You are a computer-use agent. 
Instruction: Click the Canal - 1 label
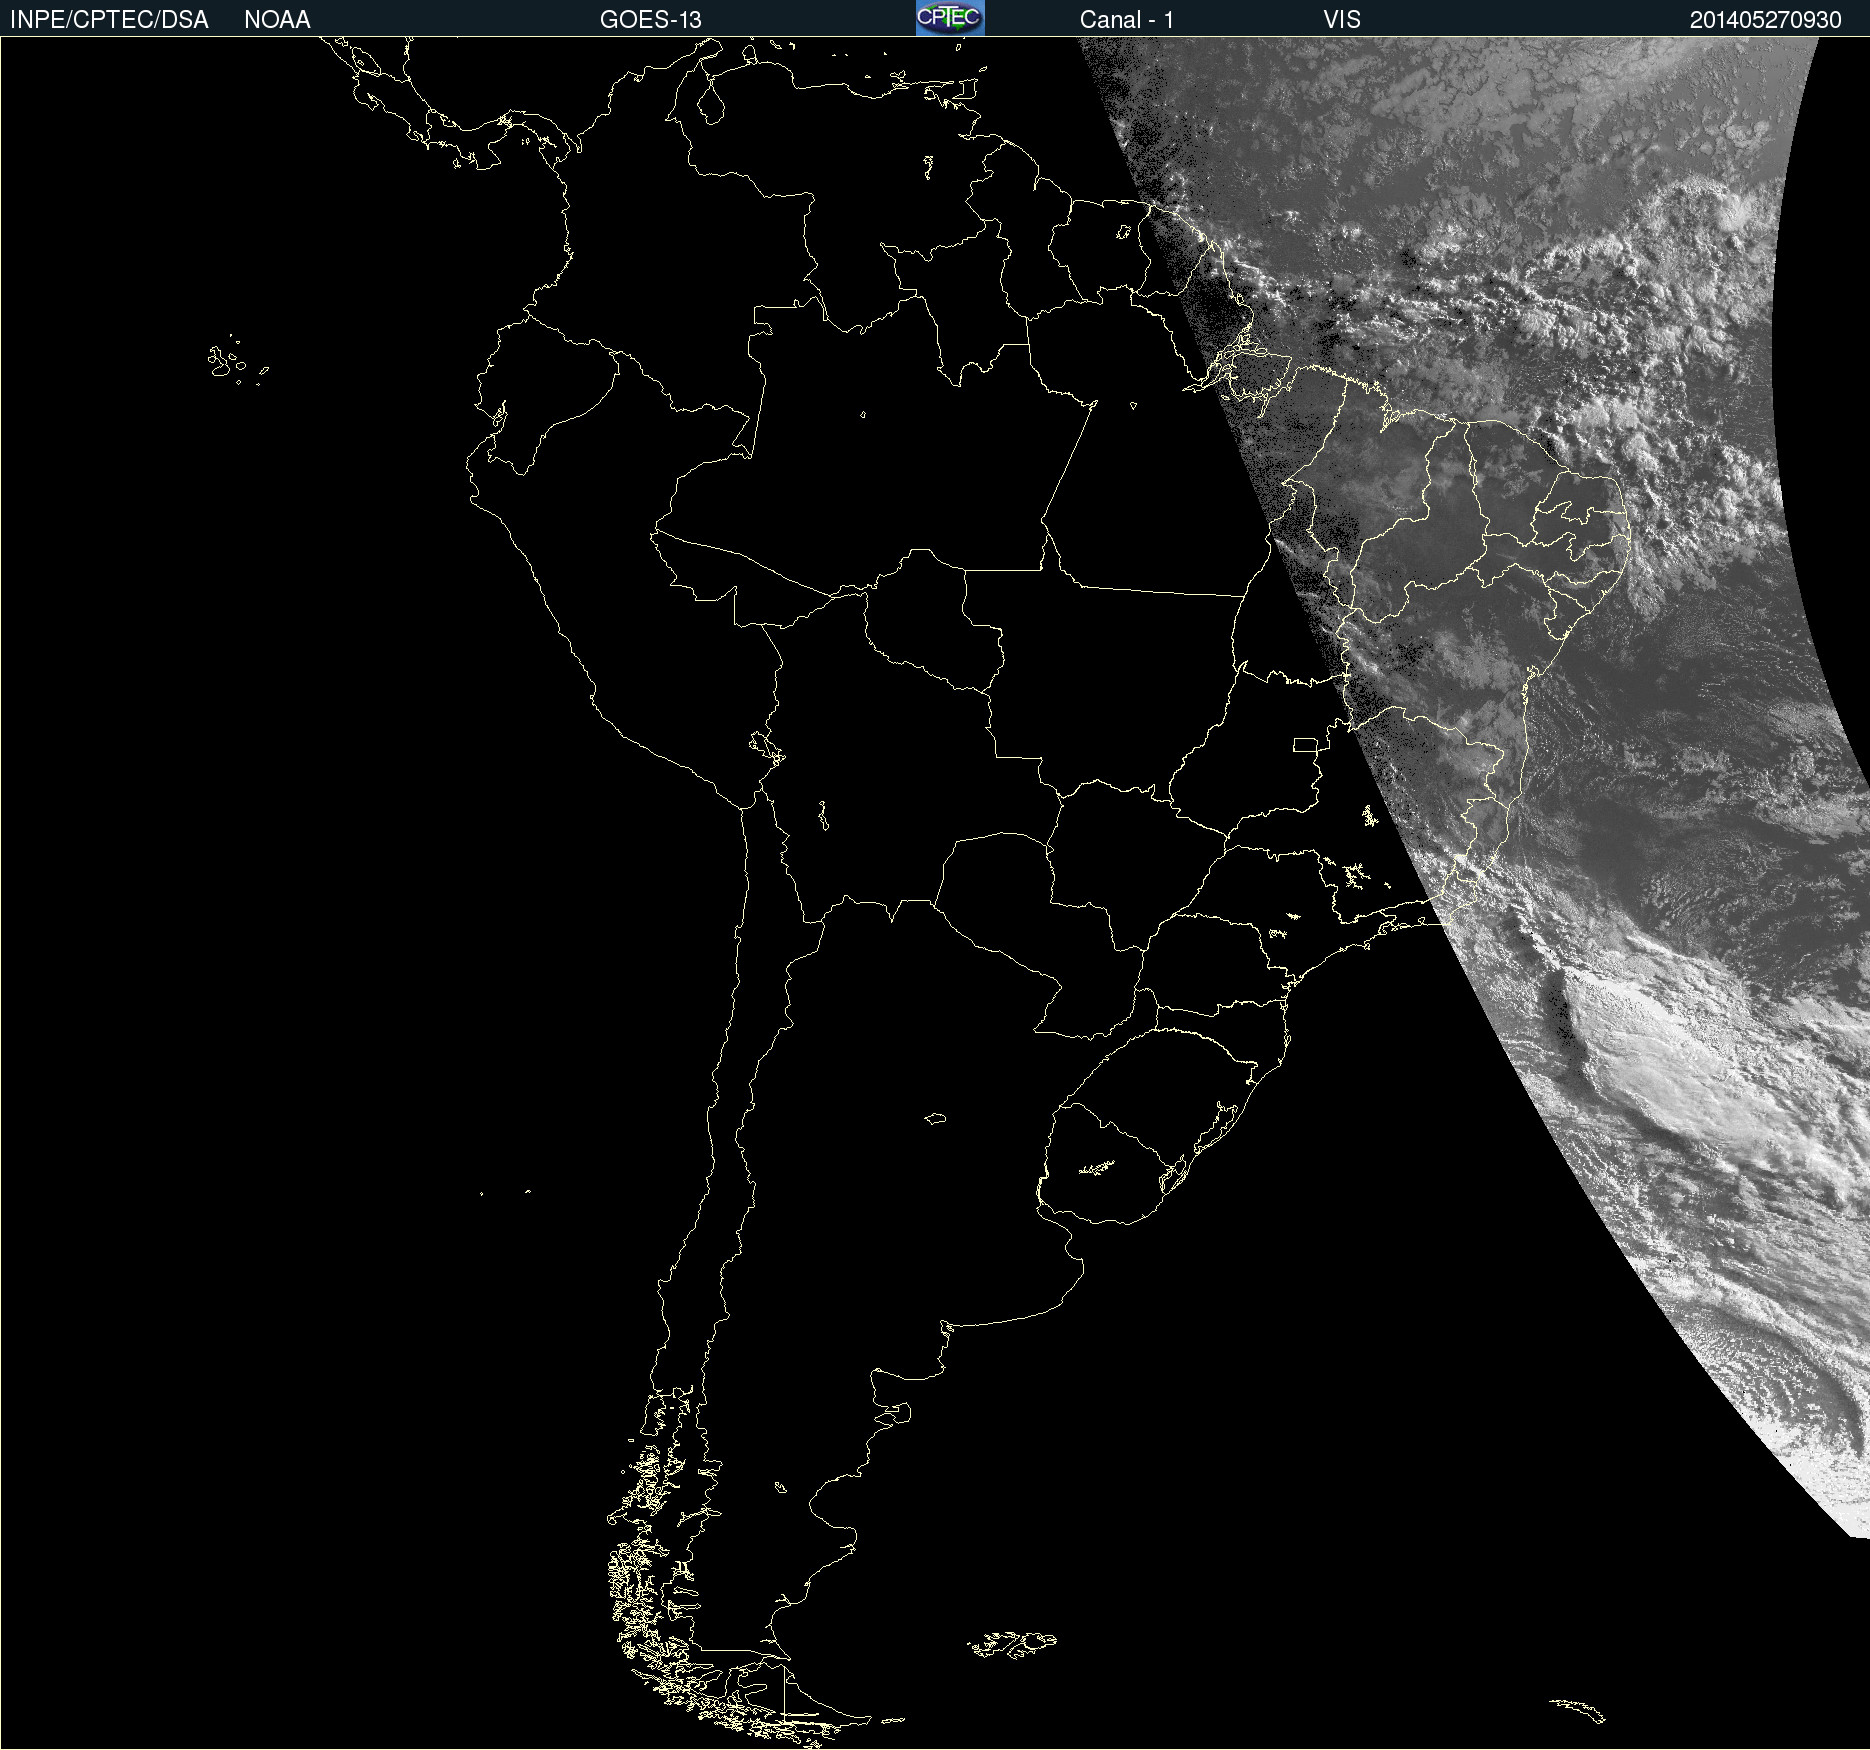pyautogui.click(x=1127, y=20)
